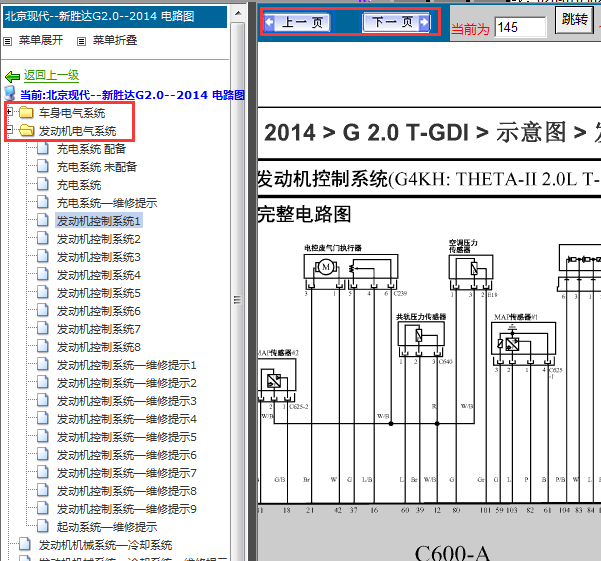Click document icon beside 发动机控制系统5

tap(43, 292)
